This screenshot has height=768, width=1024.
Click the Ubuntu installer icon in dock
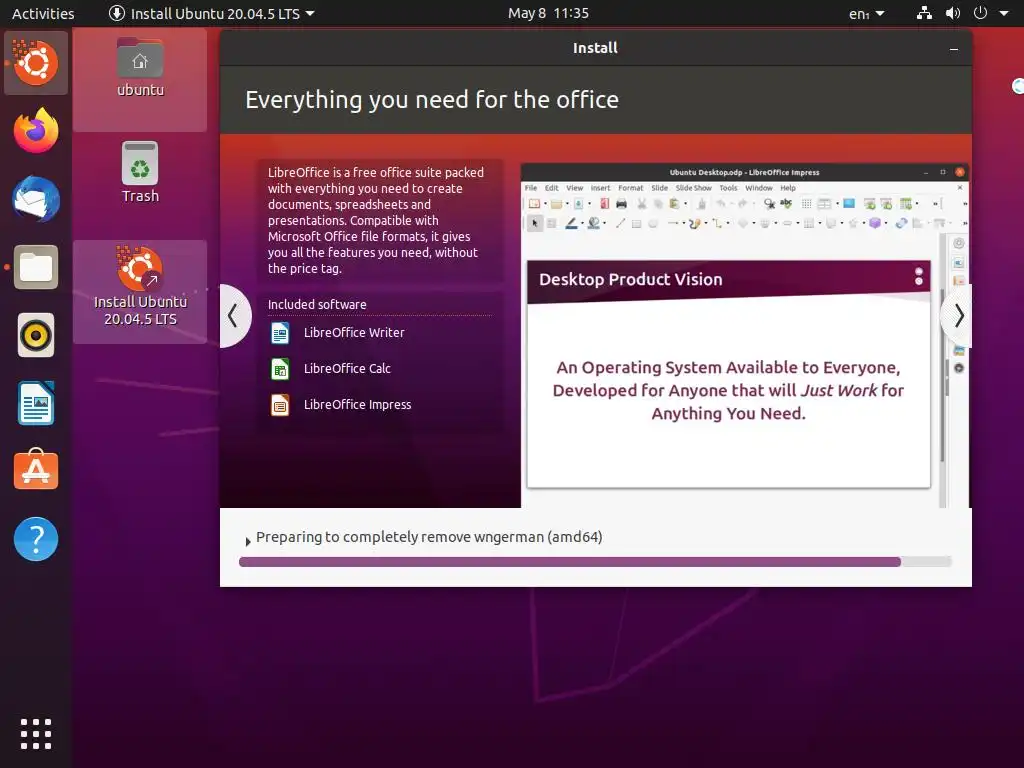(36, 63)
